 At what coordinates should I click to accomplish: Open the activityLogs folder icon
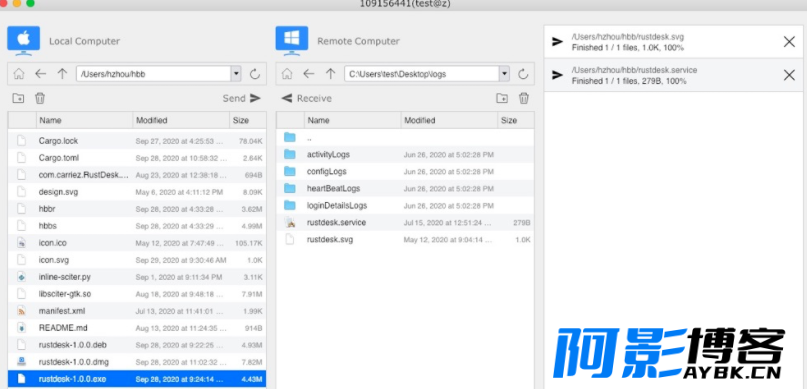point(290,154)
